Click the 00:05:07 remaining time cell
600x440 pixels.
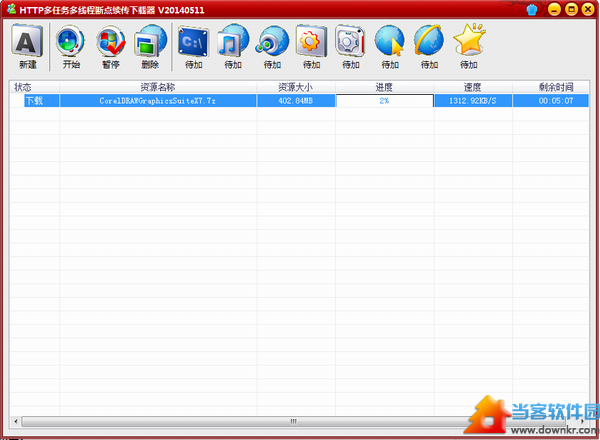(x=551, y=101)
